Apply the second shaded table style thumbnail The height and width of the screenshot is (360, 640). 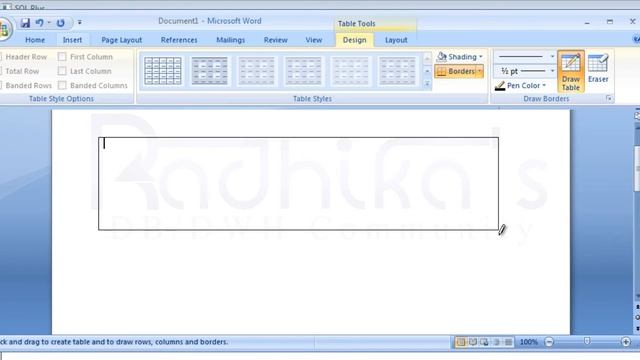pyautogui.click(x=209, y=71)
